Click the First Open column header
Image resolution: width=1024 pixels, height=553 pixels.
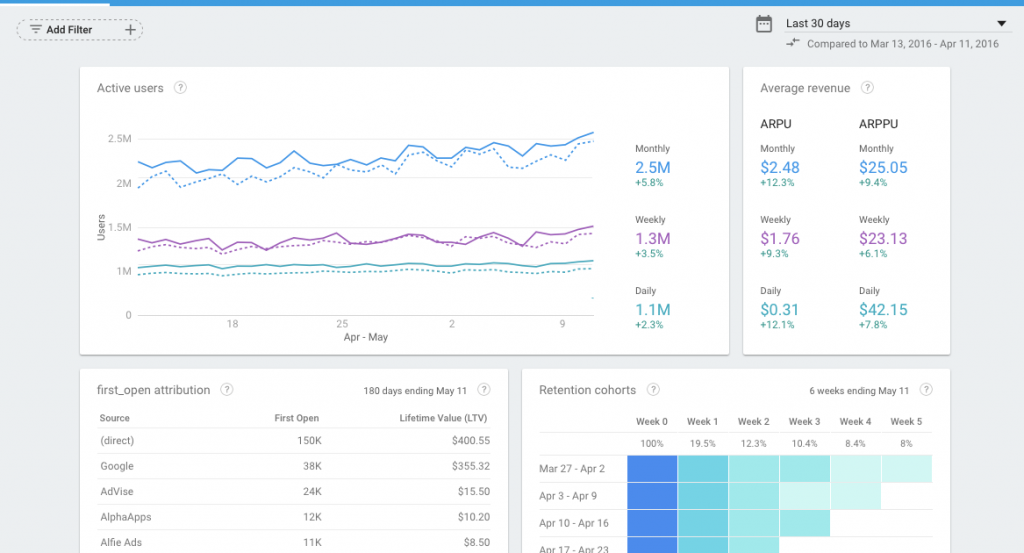296,418
